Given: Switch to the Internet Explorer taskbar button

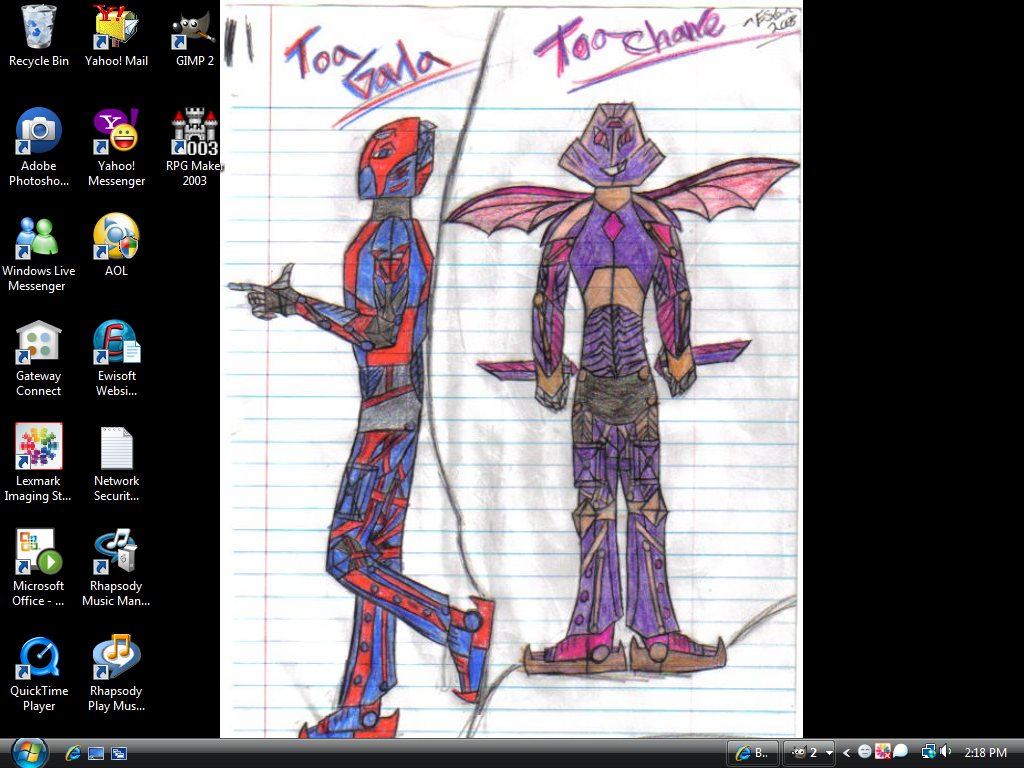Looking at the screenshot, I should [752, 753].
